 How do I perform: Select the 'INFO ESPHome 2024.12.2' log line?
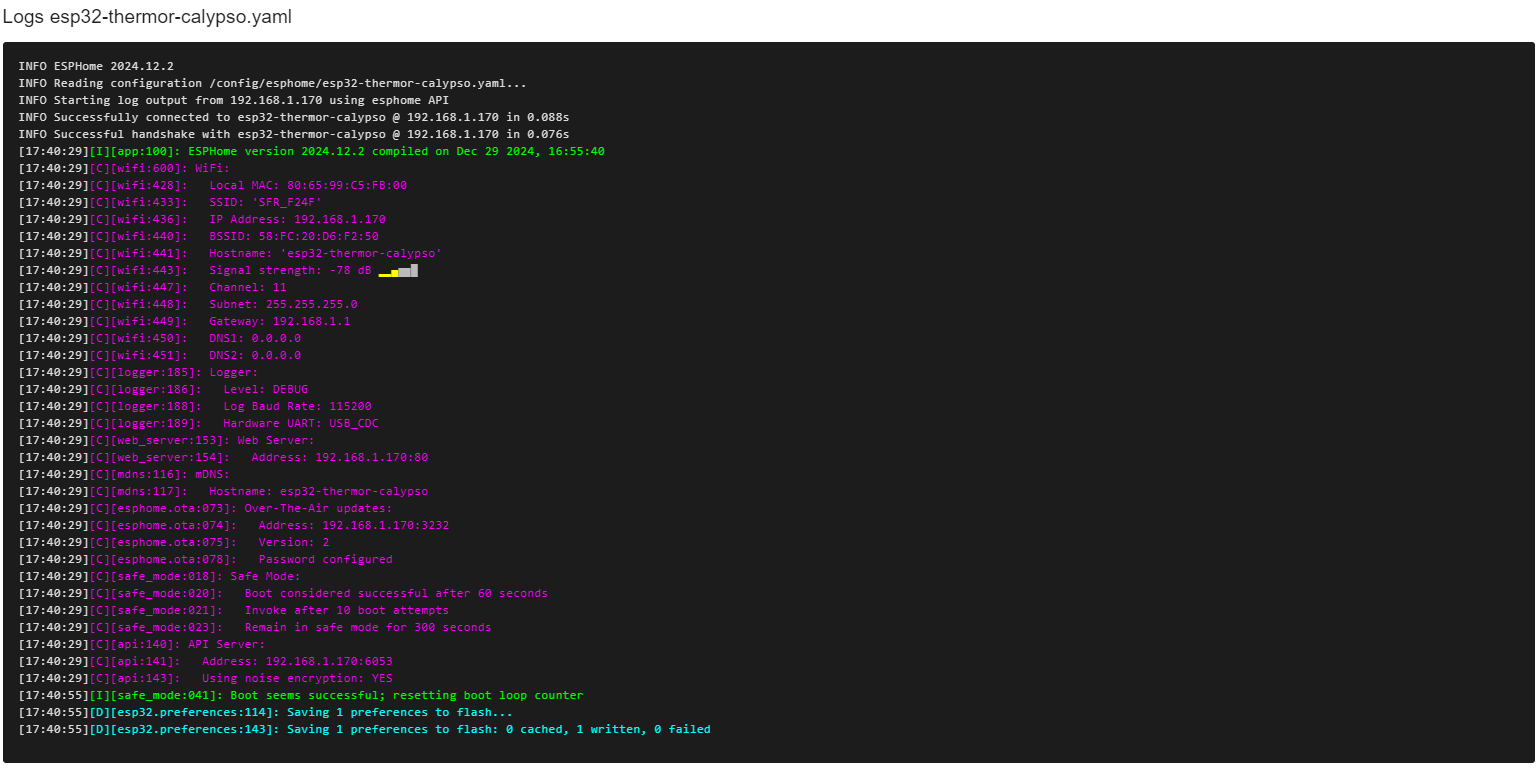(96, 66)
